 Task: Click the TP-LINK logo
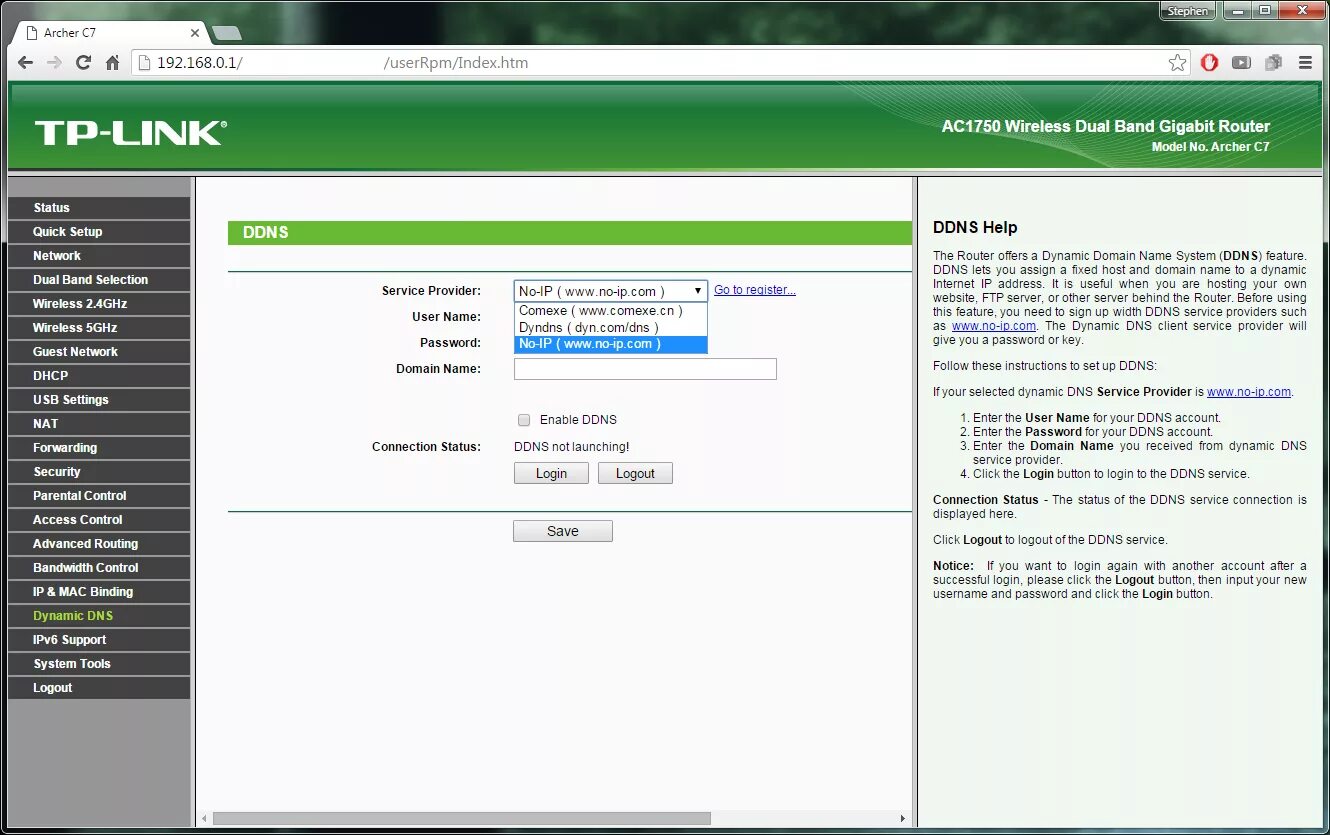[x=131, y=133]
